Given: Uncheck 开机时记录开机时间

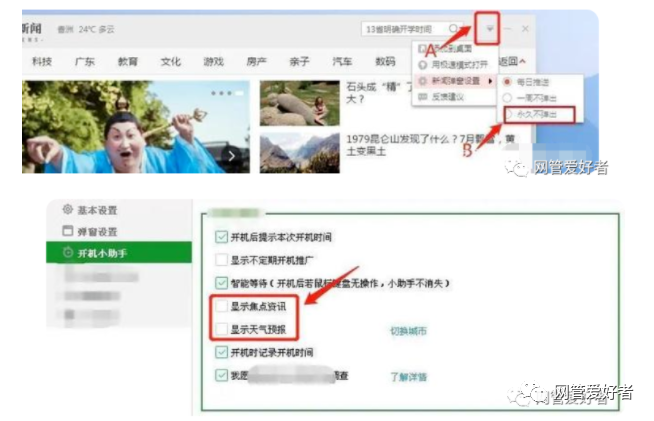Looking at the screenshot, I should click(221, 352).
